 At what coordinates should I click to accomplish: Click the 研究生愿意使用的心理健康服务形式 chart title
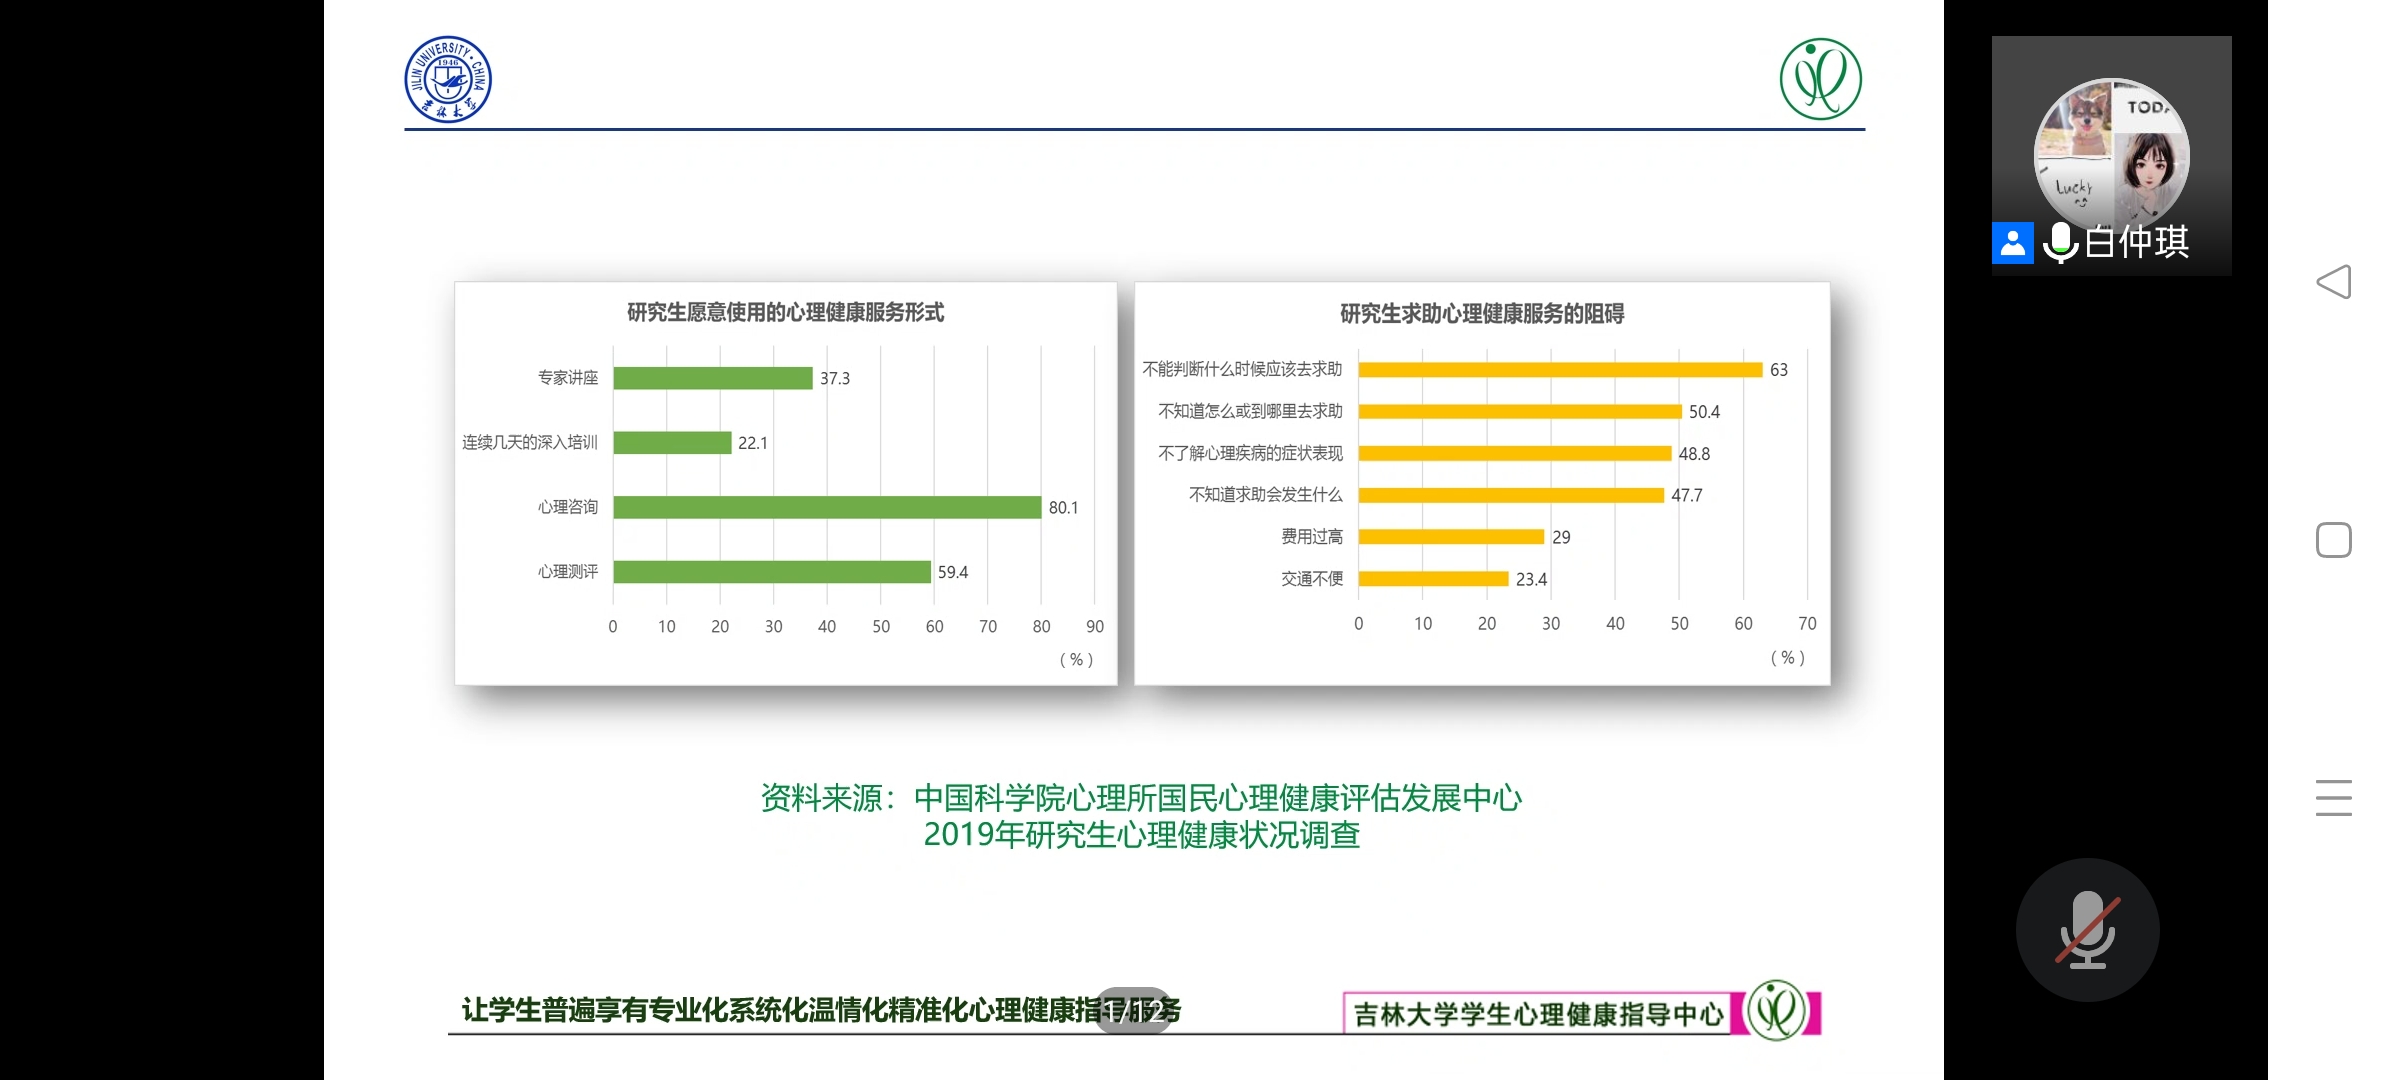(x=785, y=313)
